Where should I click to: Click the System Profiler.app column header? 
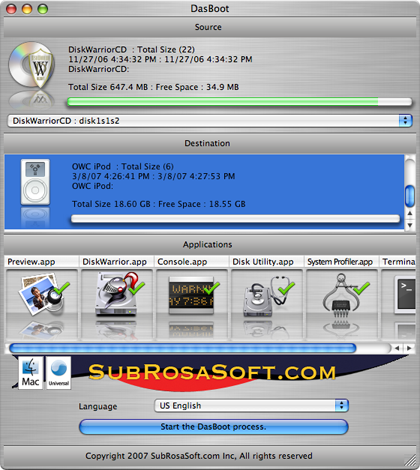tap(342, 262)
